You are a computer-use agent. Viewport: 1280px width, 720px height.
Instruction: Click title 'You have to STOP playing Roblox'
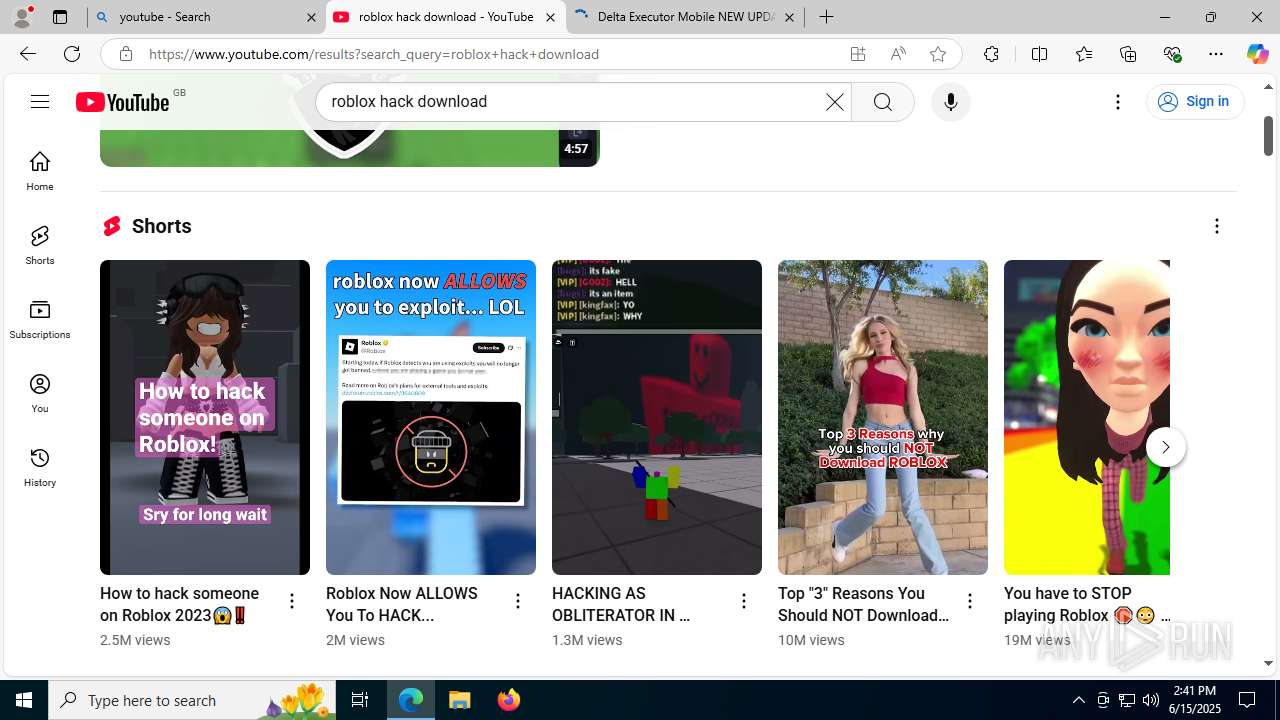coord(1086,604)
